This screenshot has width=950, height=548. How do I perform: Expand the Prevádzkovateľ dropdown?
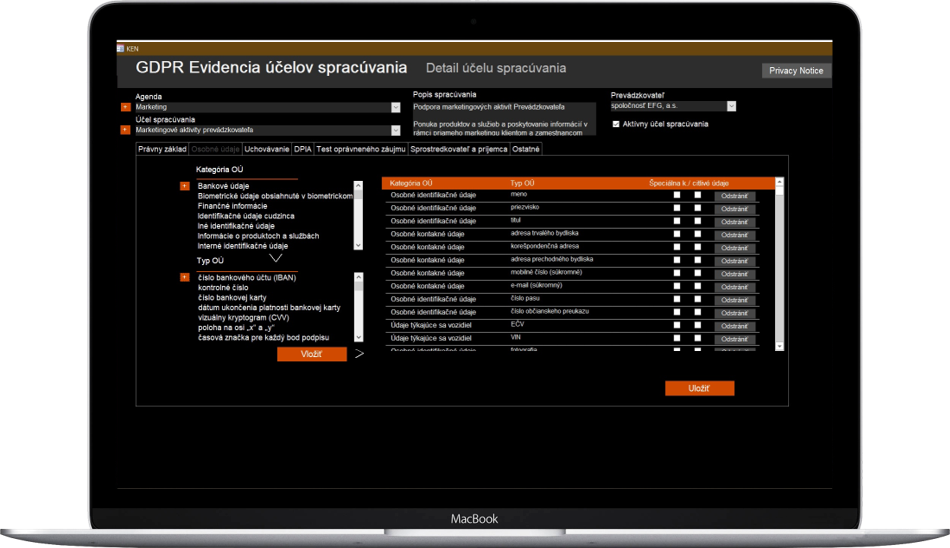click(x=731, y=106)
